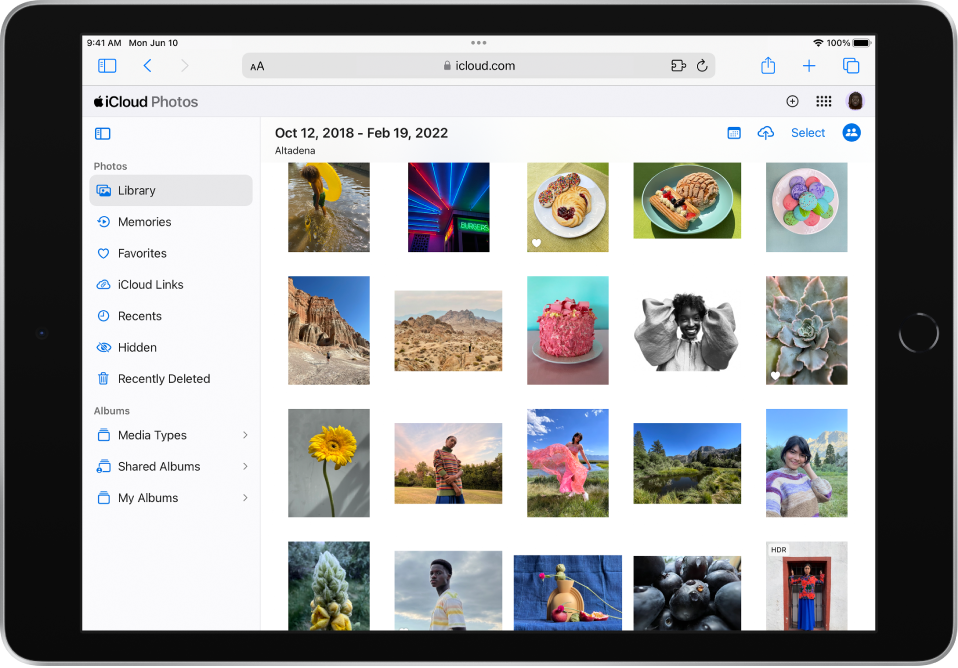Open the extensions icon in address bar
Screen dimensions: 958x668
point(678,65)
